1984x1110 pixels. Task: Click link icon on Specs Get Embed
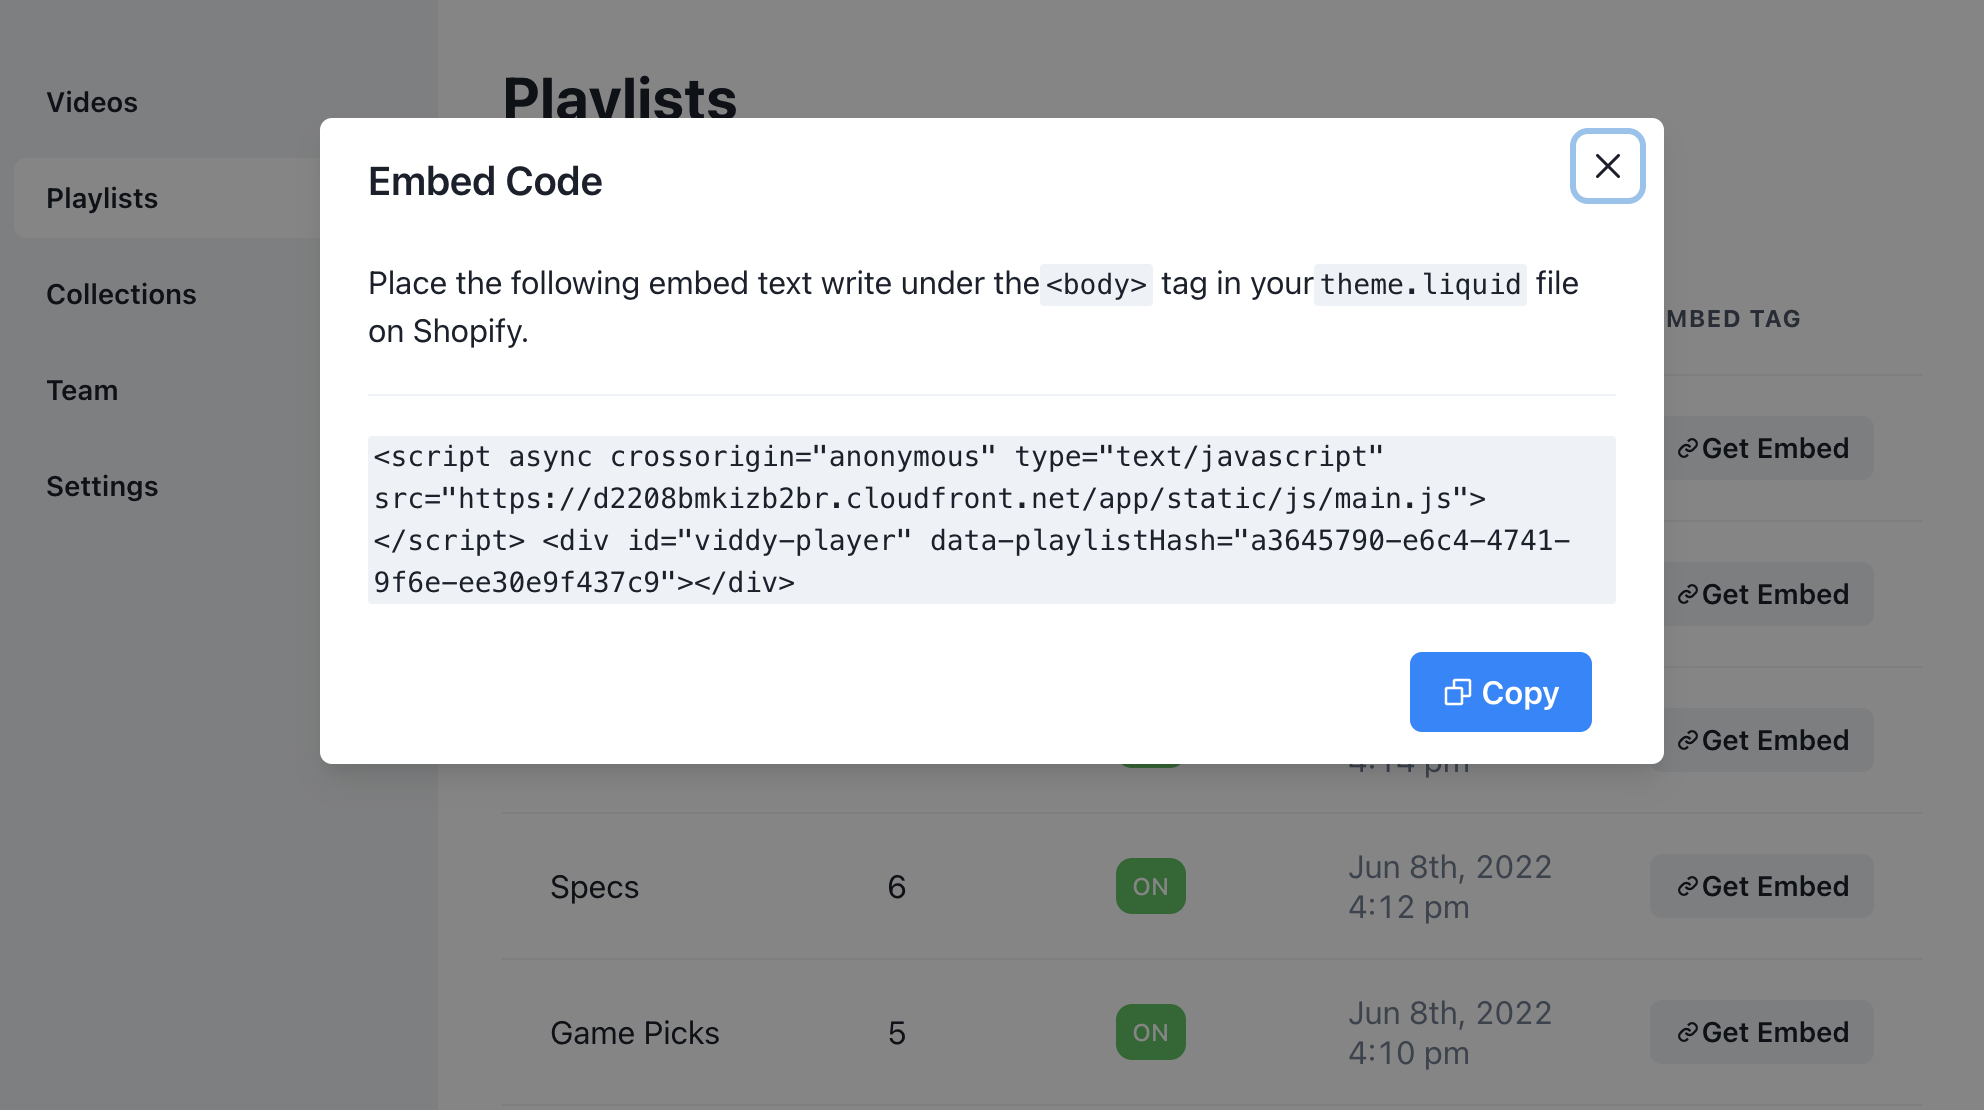point(1687,887)
